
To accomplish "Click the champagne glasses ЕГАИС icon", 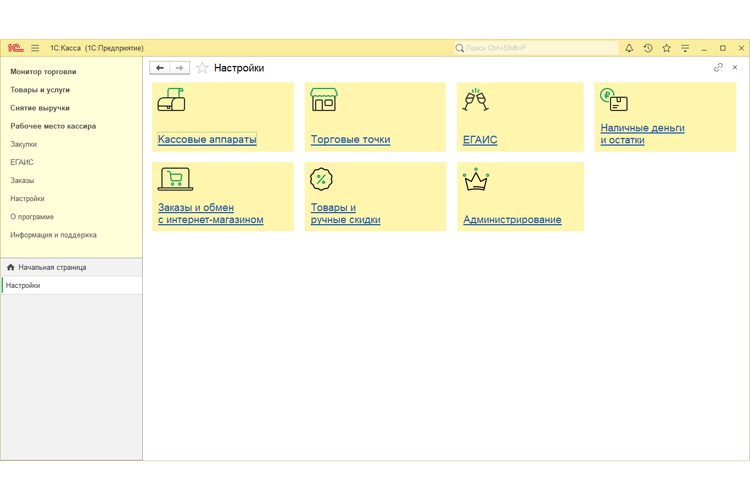I will 475,100.
